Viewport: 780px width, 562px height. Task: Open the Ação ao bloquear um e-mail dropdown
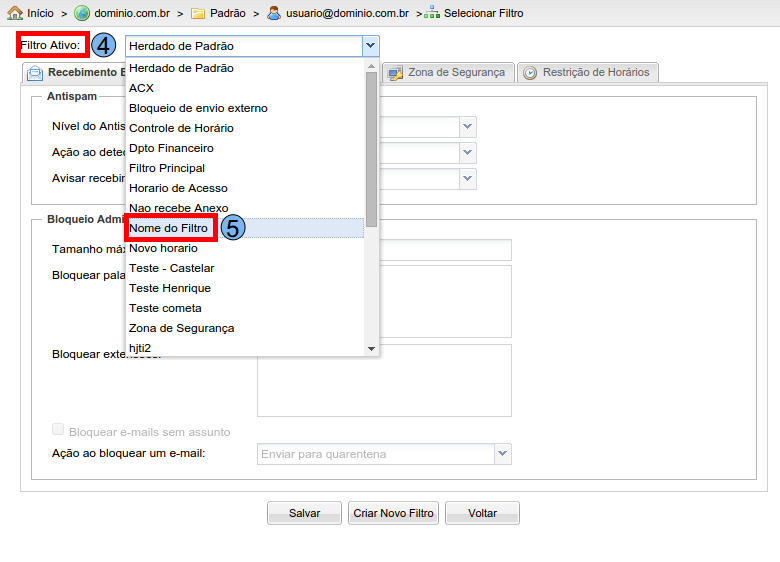[x=502, y=454]
